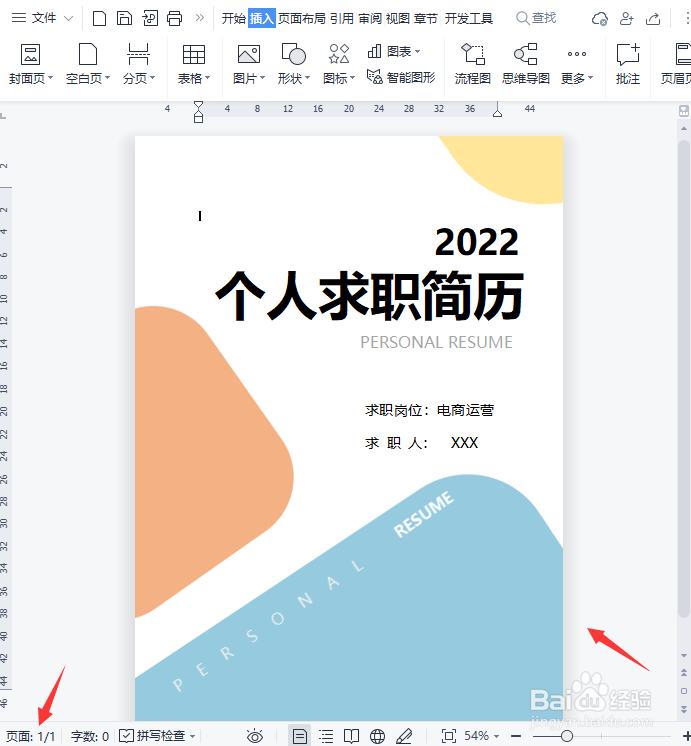Viewport: 691px width, 746px height.
Task: Click the right indent ruler marker
Action: click(497, 111)
